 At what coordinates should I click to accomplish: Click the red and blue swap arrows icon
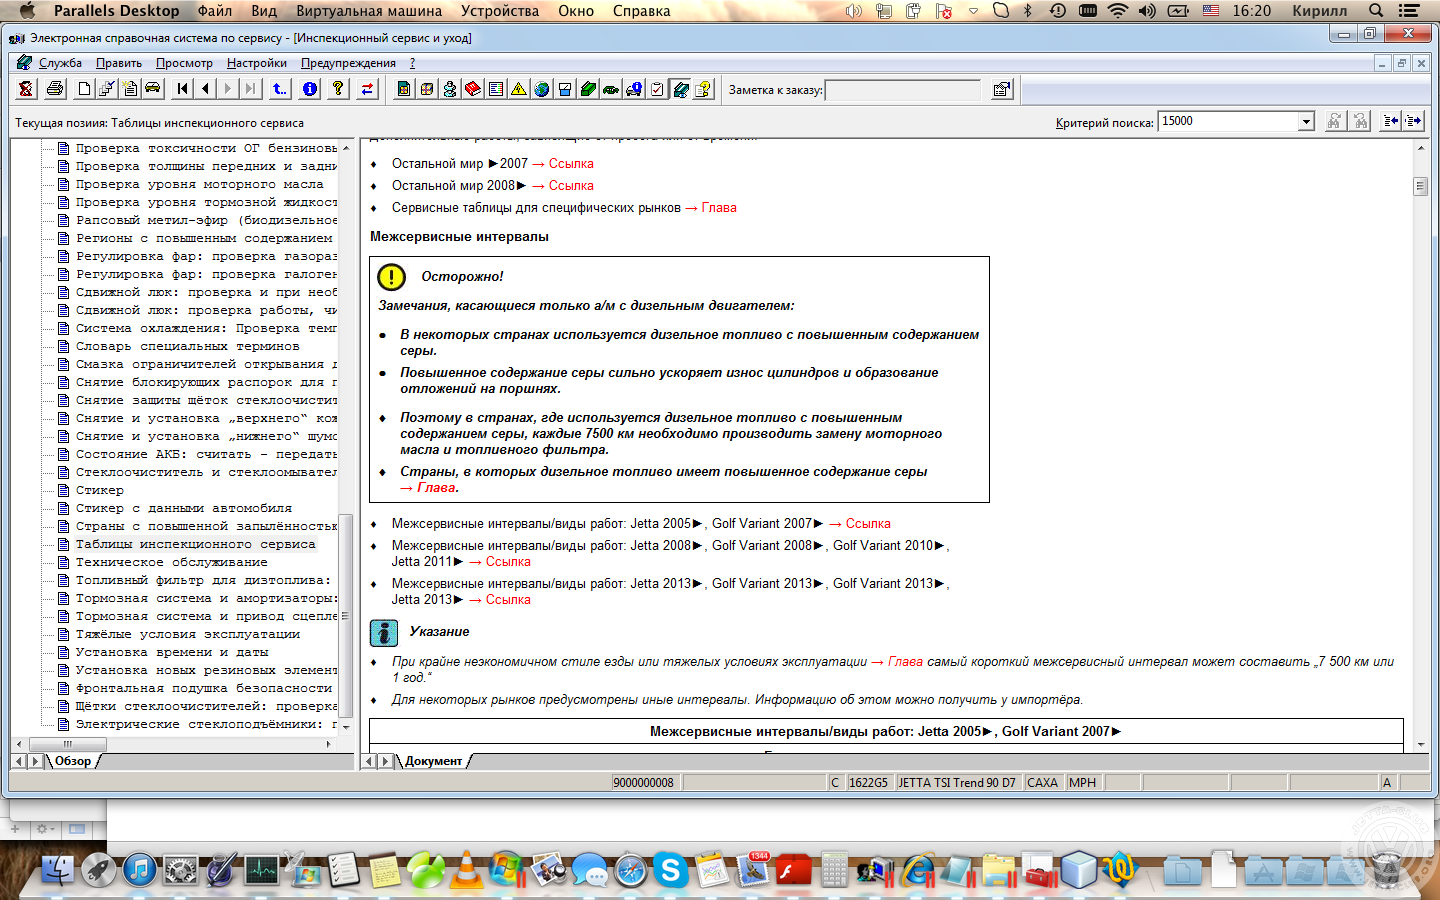pos(367,89)
